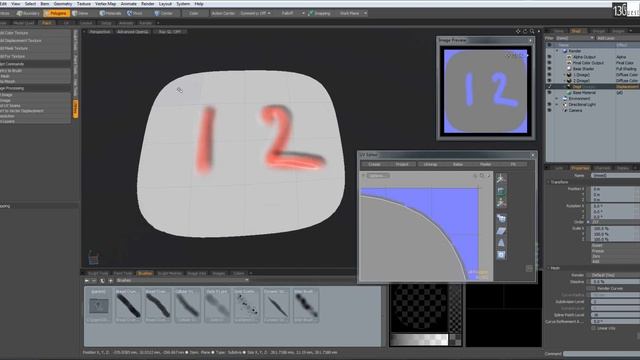640x360 pixels.
Task: Open the Action Center dropdown
Action: [x=223, y=13]
